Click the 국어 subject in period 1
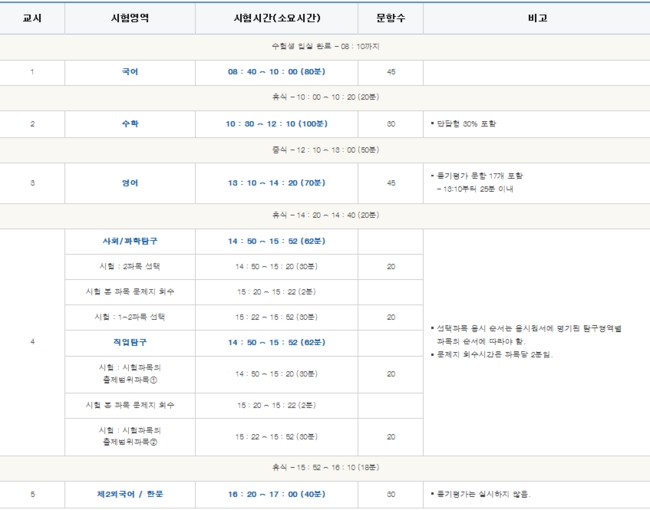Image resolution: width=650 pixels, height=510 pixels. (x=130, y=72)
